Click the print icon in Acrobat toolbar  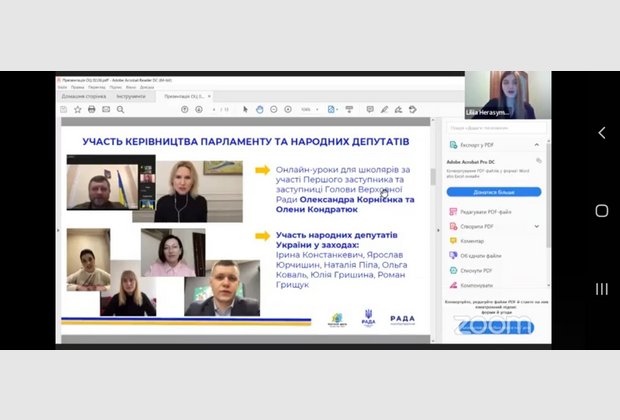pos(92,109)
